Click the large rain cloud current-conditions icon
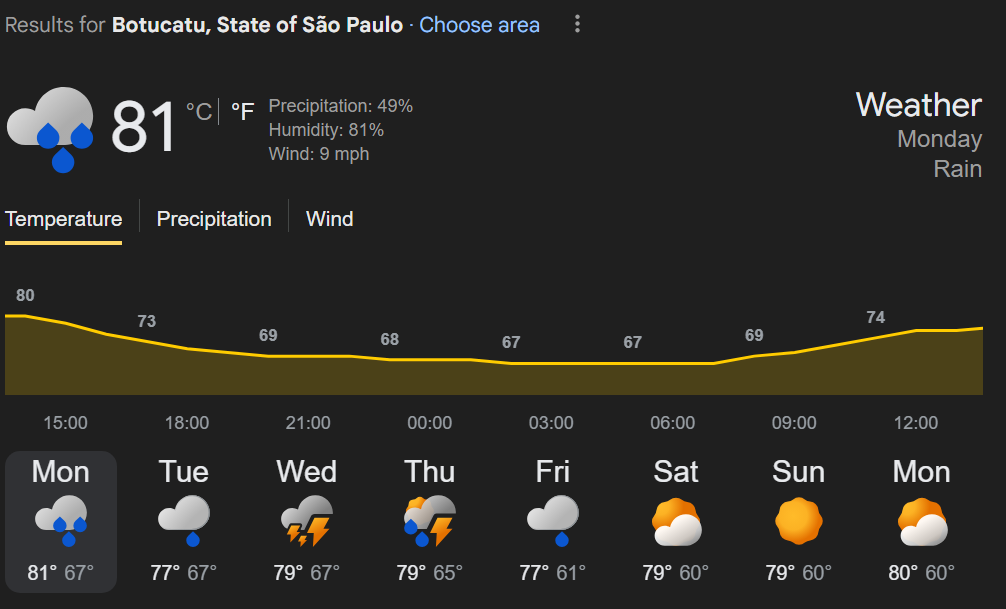The height and width of the screenshot is (609, 1006). tap(51, 128)
